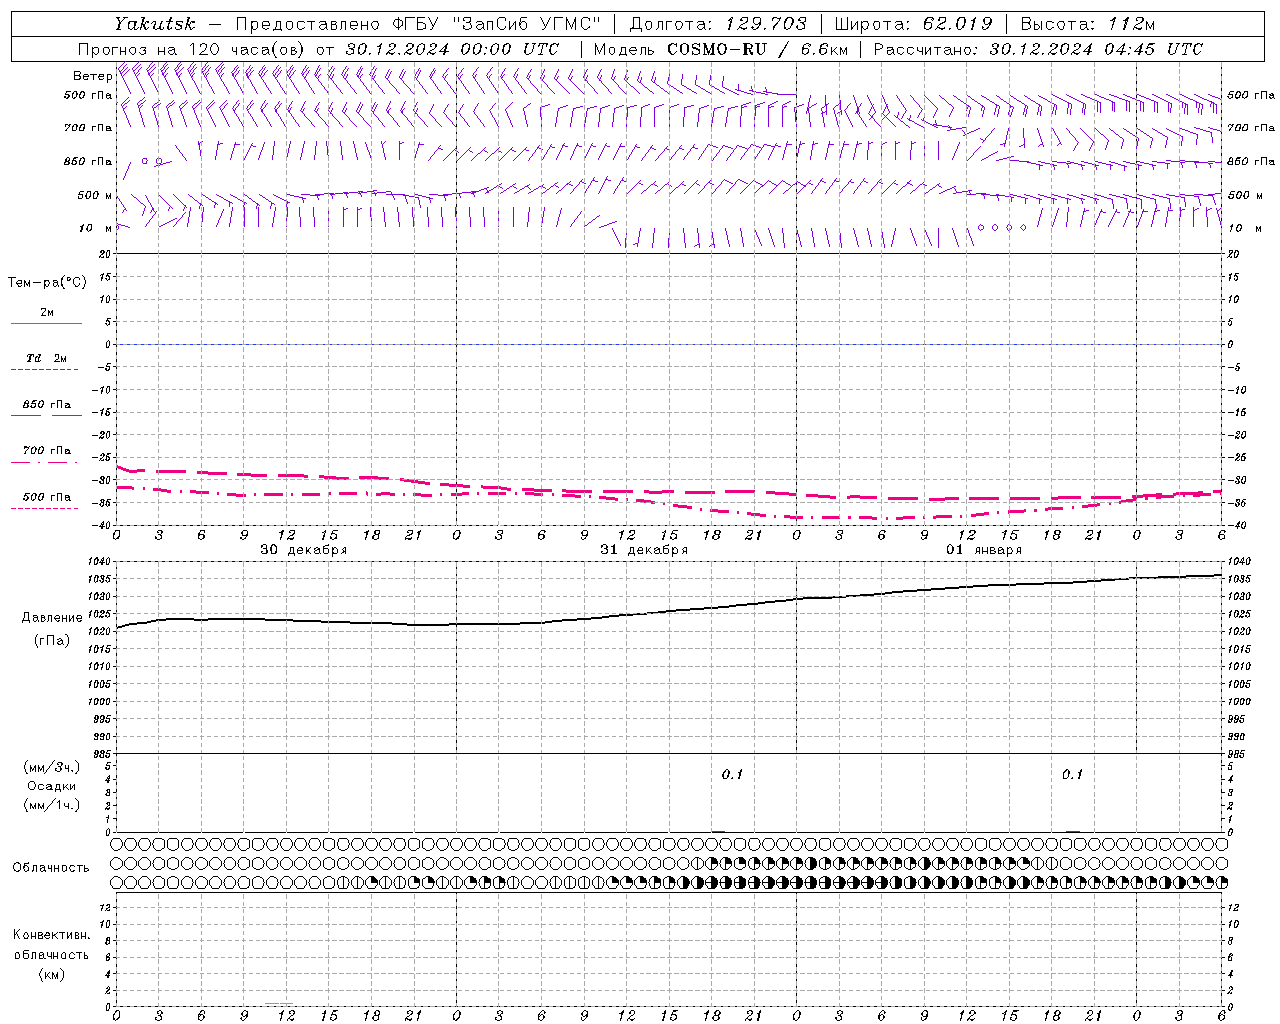1280x1024 pixels.
Task: Click the 0.1 precipitation value on 01 января
Action: pos(1072,774)
